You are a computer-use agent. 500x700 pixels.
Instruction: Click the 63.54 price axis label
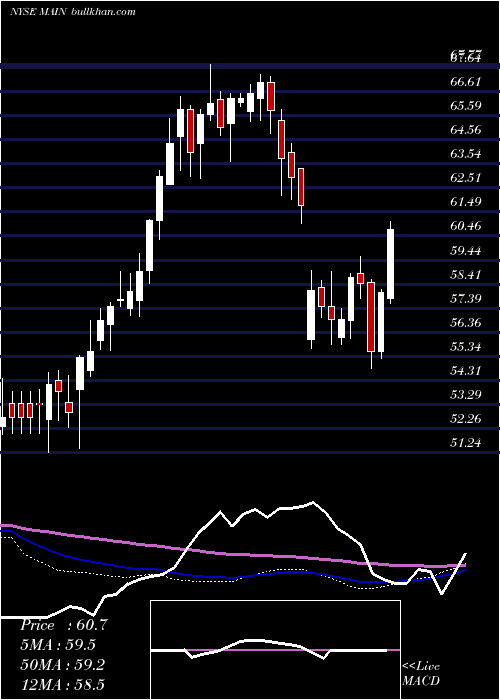point(466,154)
